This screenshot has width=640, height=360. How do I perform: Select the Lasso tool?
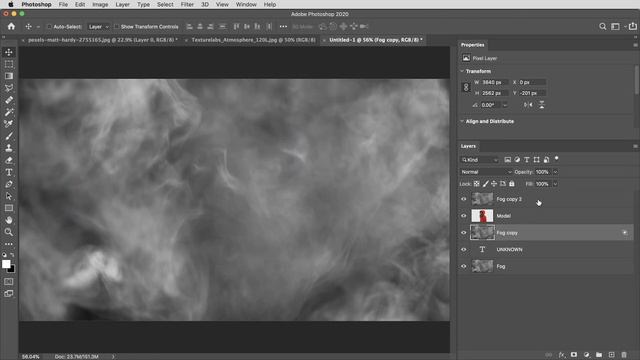(9, 88)
